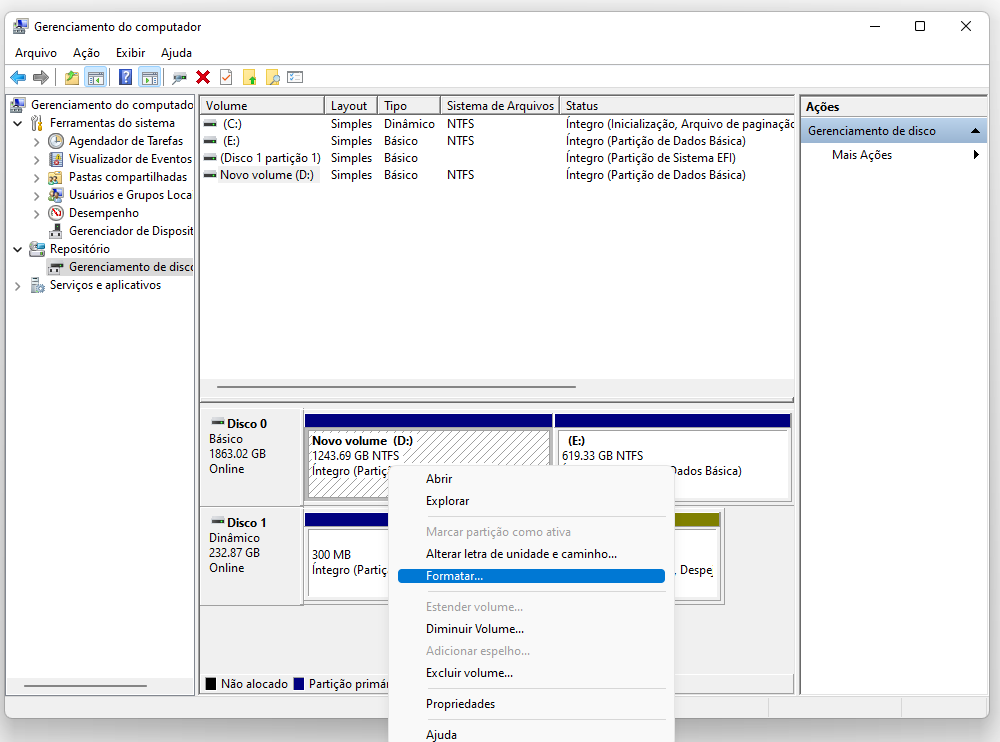Click the folder Up one level icon

(x=72, y=77)
